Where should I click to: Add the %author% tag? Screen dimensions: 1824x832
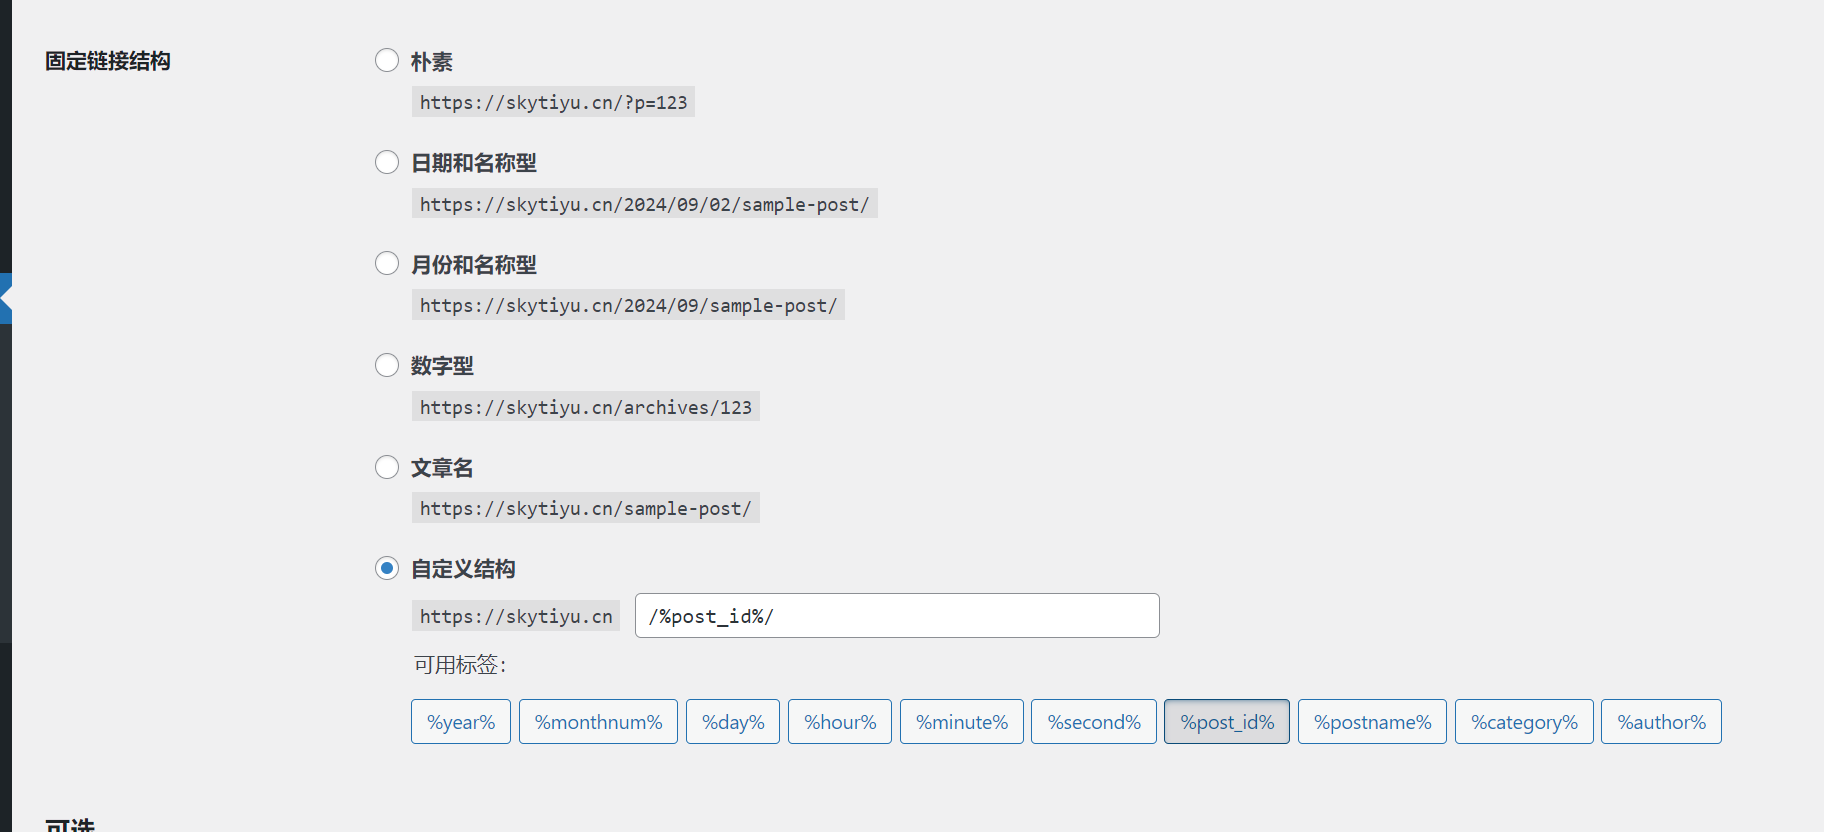tap(1661, 722)
